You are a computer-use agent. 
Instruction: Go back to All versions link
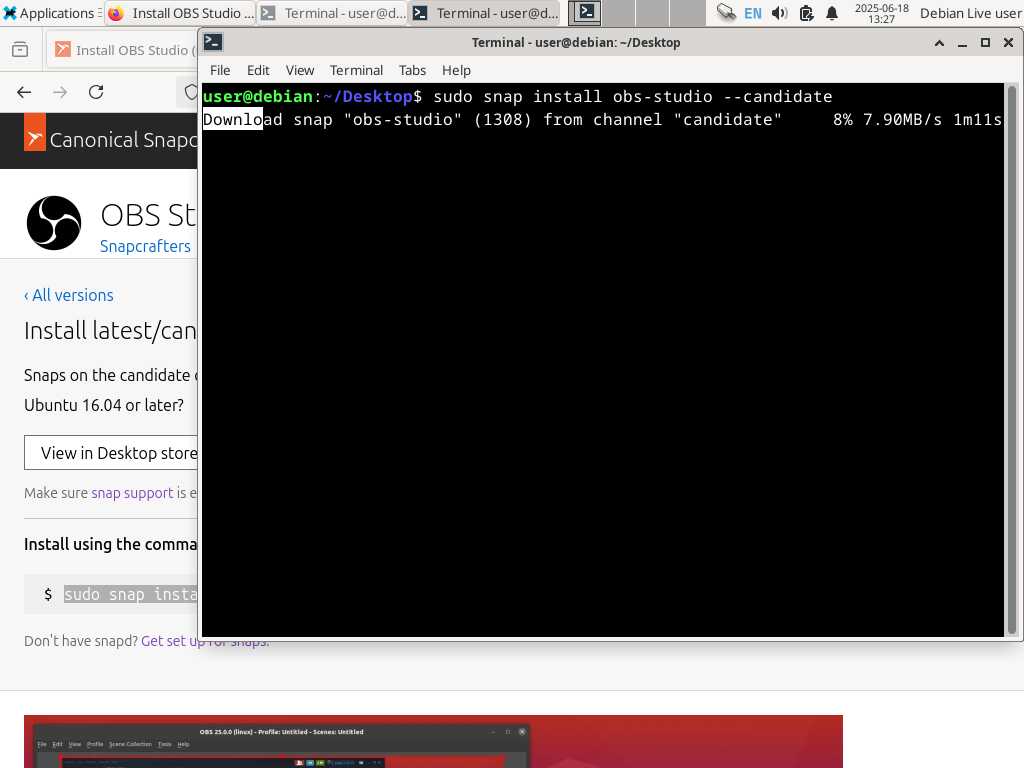coord(69,295)
